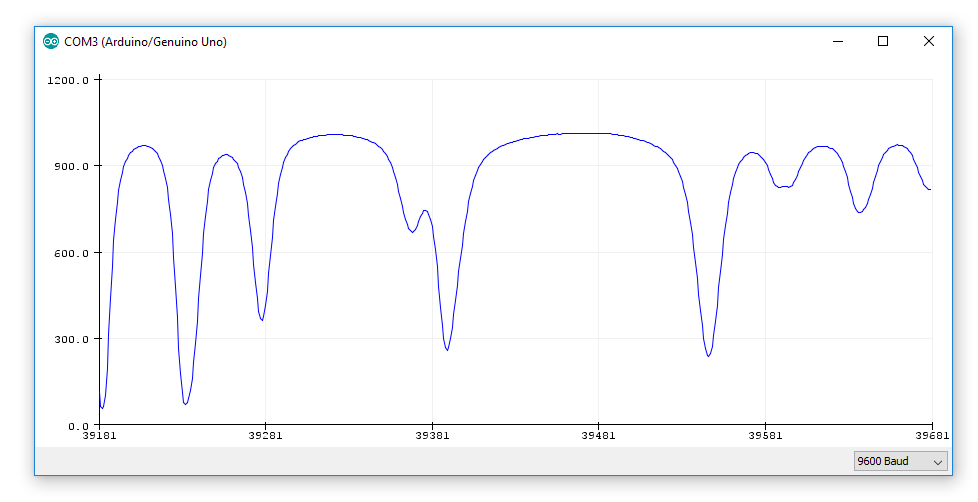Click the 39681 x-axis label
This screenshot has height=502, width=978.
coord(932,435)
